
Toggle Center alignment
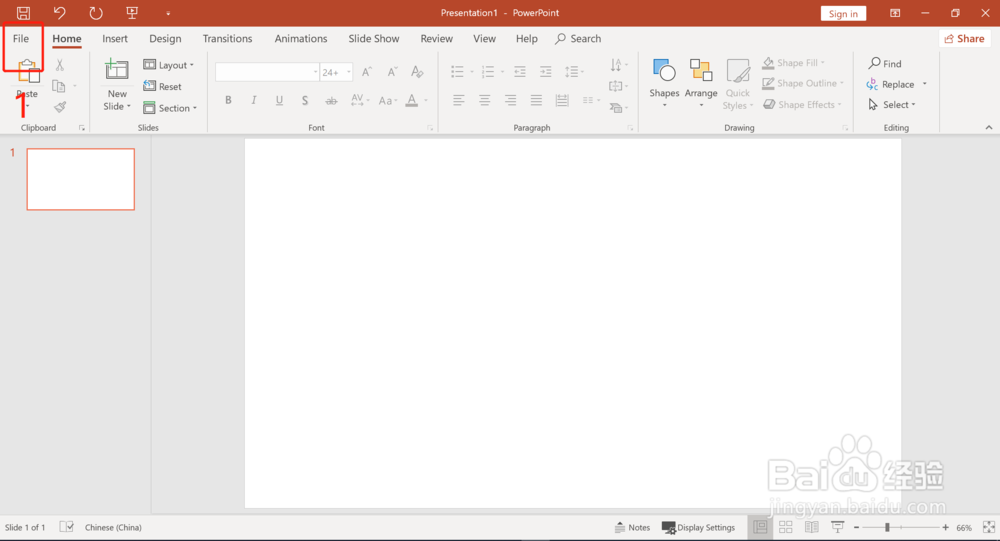485,100
